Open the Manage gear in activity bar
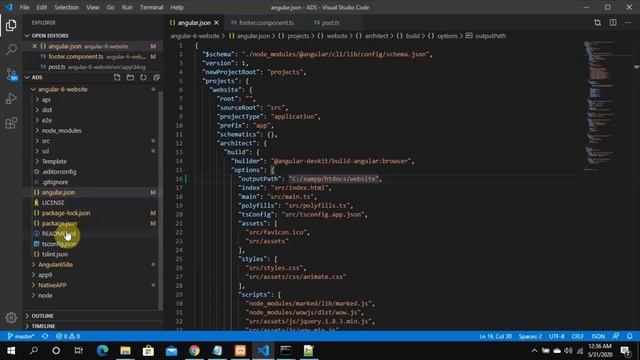Screen dimensions: 640x360 coord(11,317)
